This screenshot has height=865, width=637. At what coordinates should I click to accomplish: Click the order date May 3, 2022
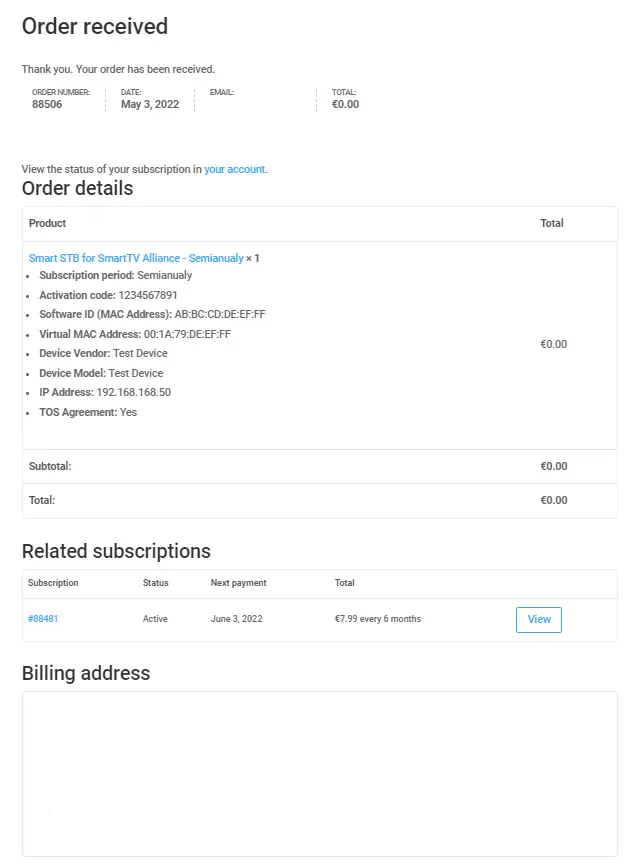[150, 104]
